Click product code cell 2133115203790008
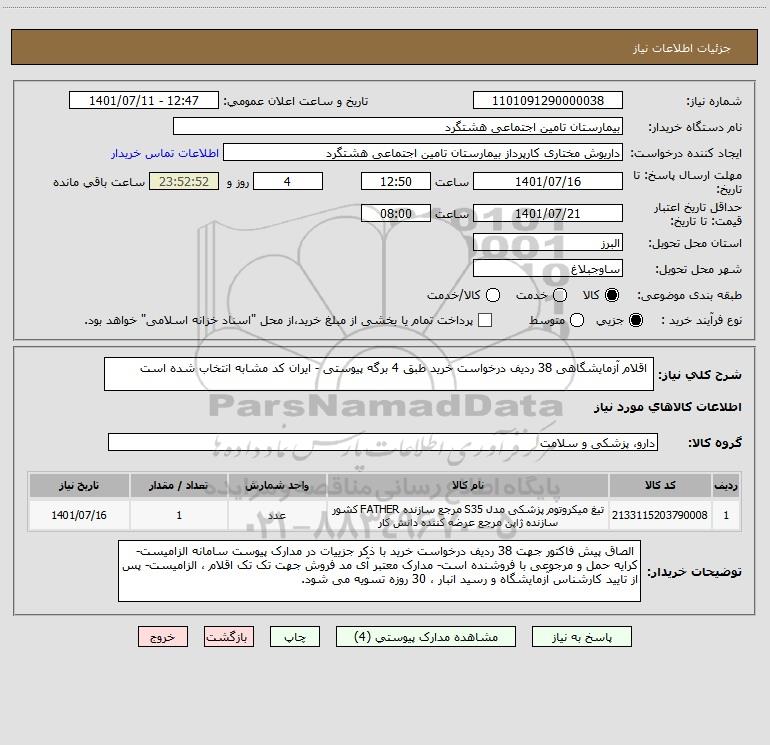770x745 pixels. click(660, 515)
